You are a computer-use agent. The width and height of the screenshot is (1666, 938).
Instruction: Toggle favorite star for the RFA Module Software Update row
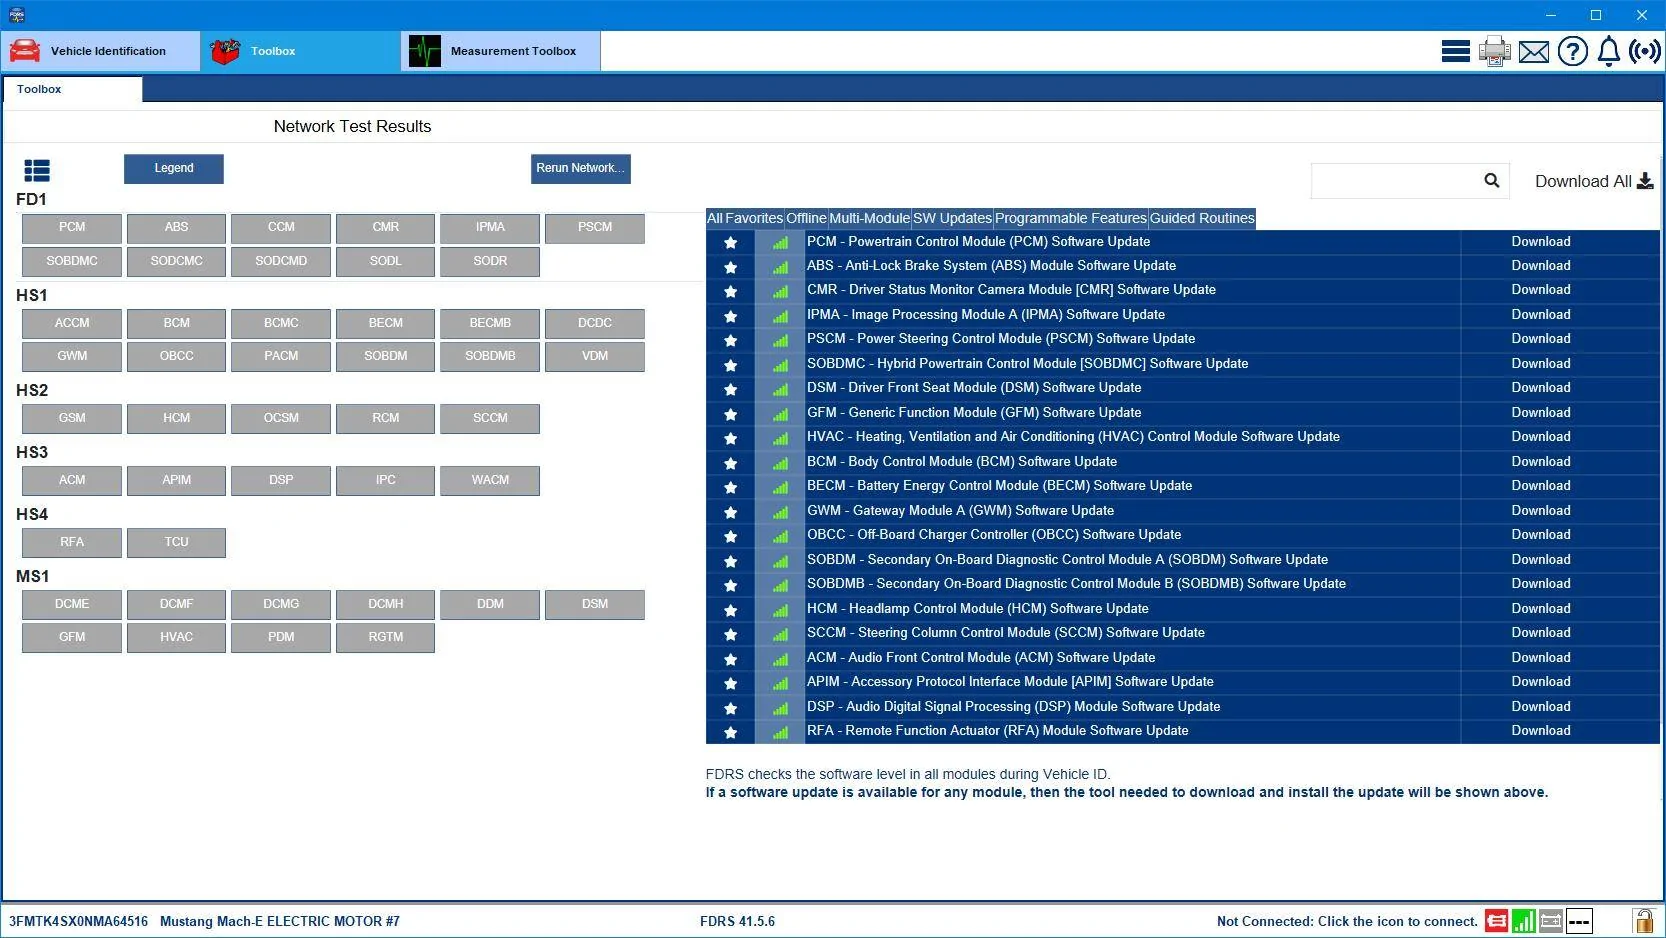(731, 732)
